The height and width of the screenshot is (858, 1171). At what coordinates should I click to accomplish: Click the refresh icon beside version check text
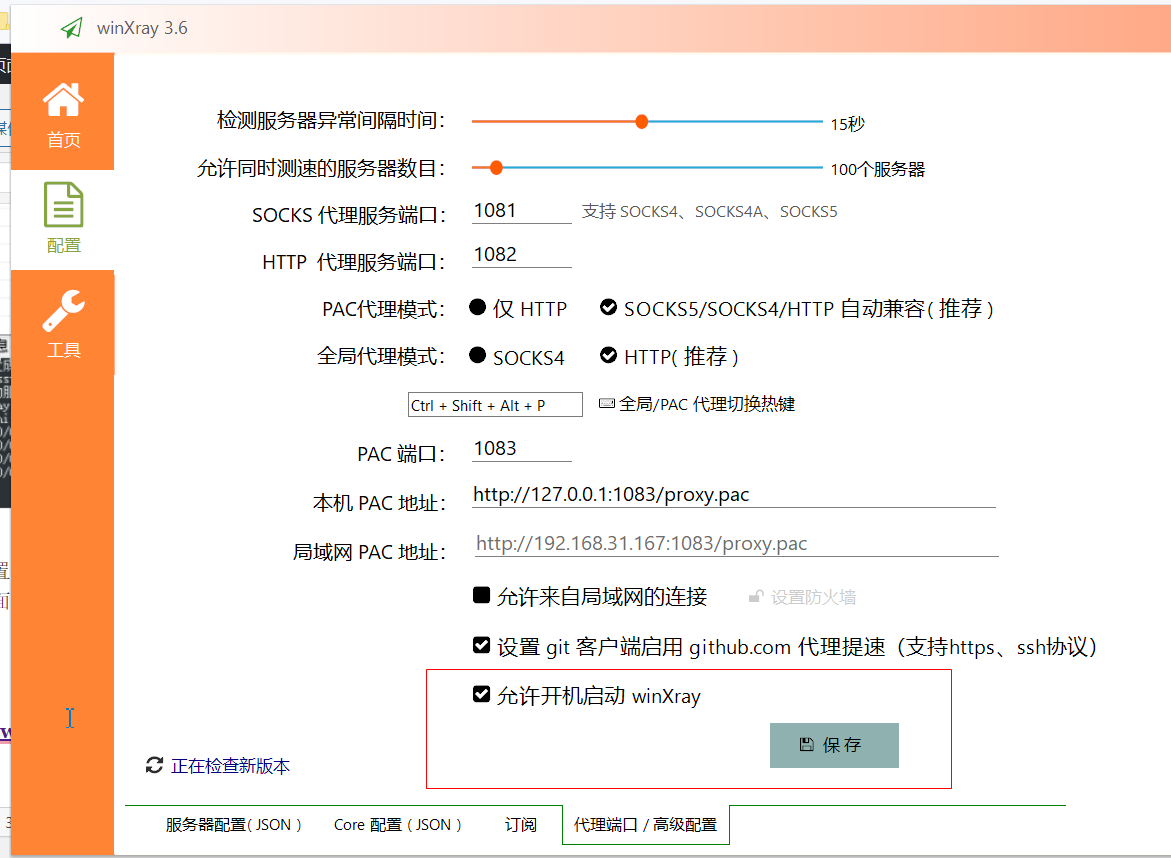154,765
